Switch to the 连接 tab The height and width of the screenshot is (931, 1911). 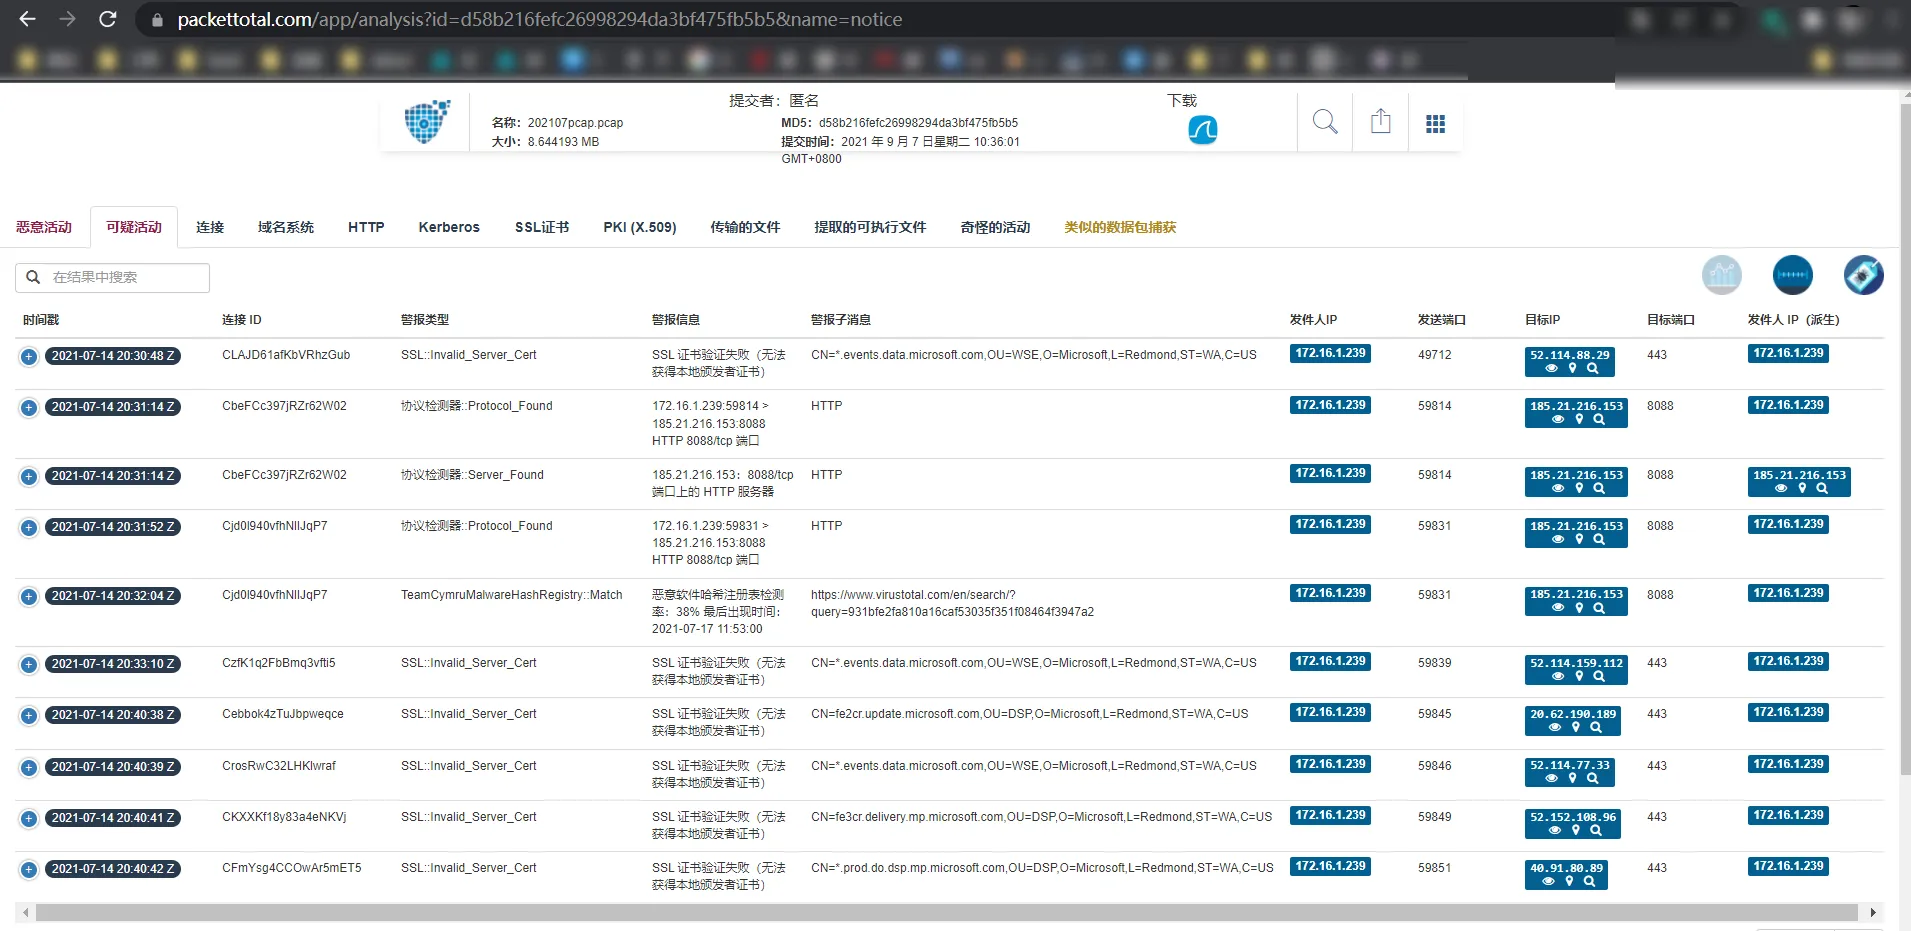coord(210,227)
